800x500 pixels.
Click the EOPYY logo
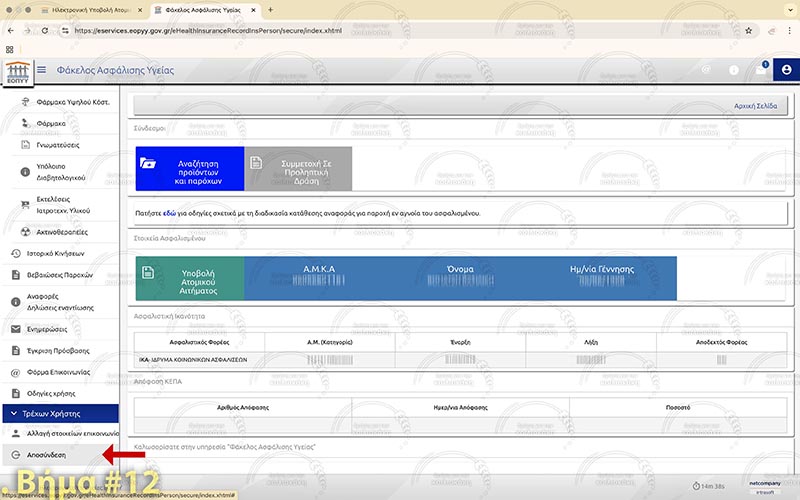[x=17, y=72]
